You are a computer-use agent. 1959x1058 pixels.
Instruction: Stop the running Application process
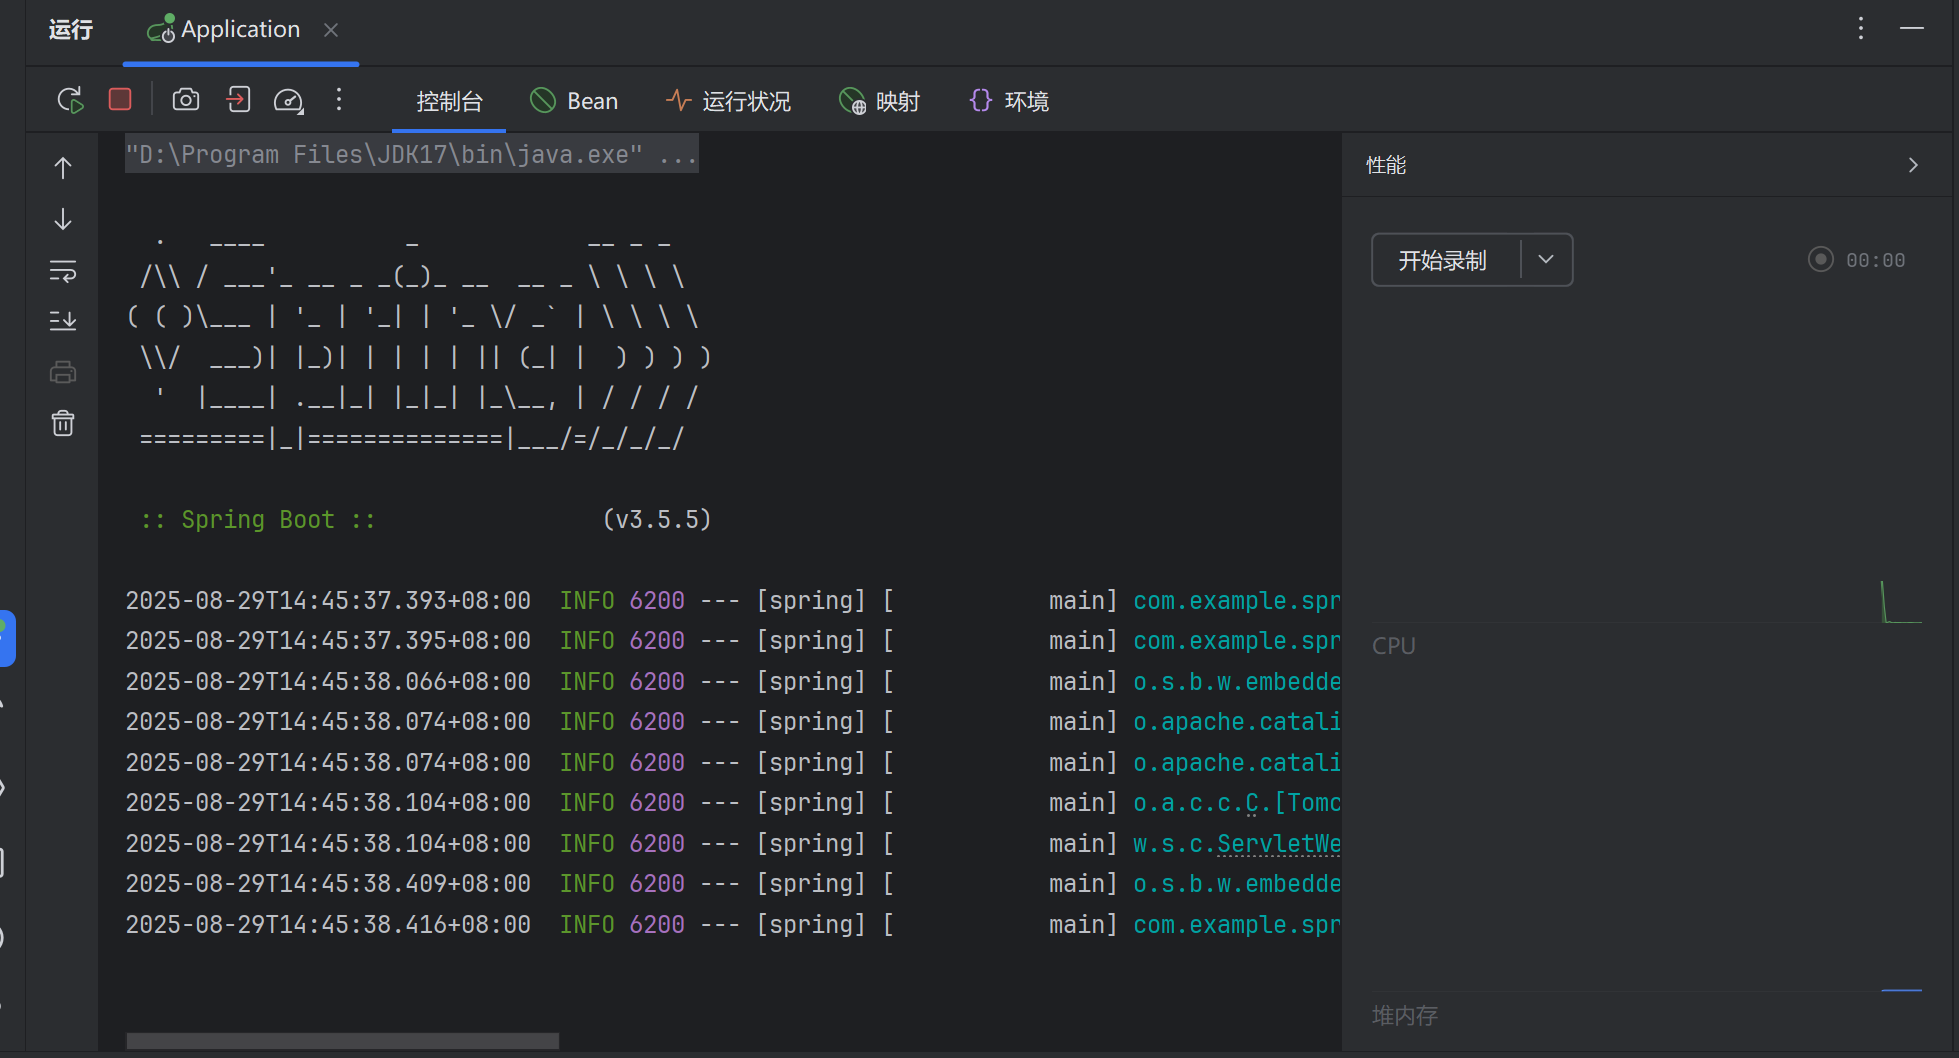point(120,99)
